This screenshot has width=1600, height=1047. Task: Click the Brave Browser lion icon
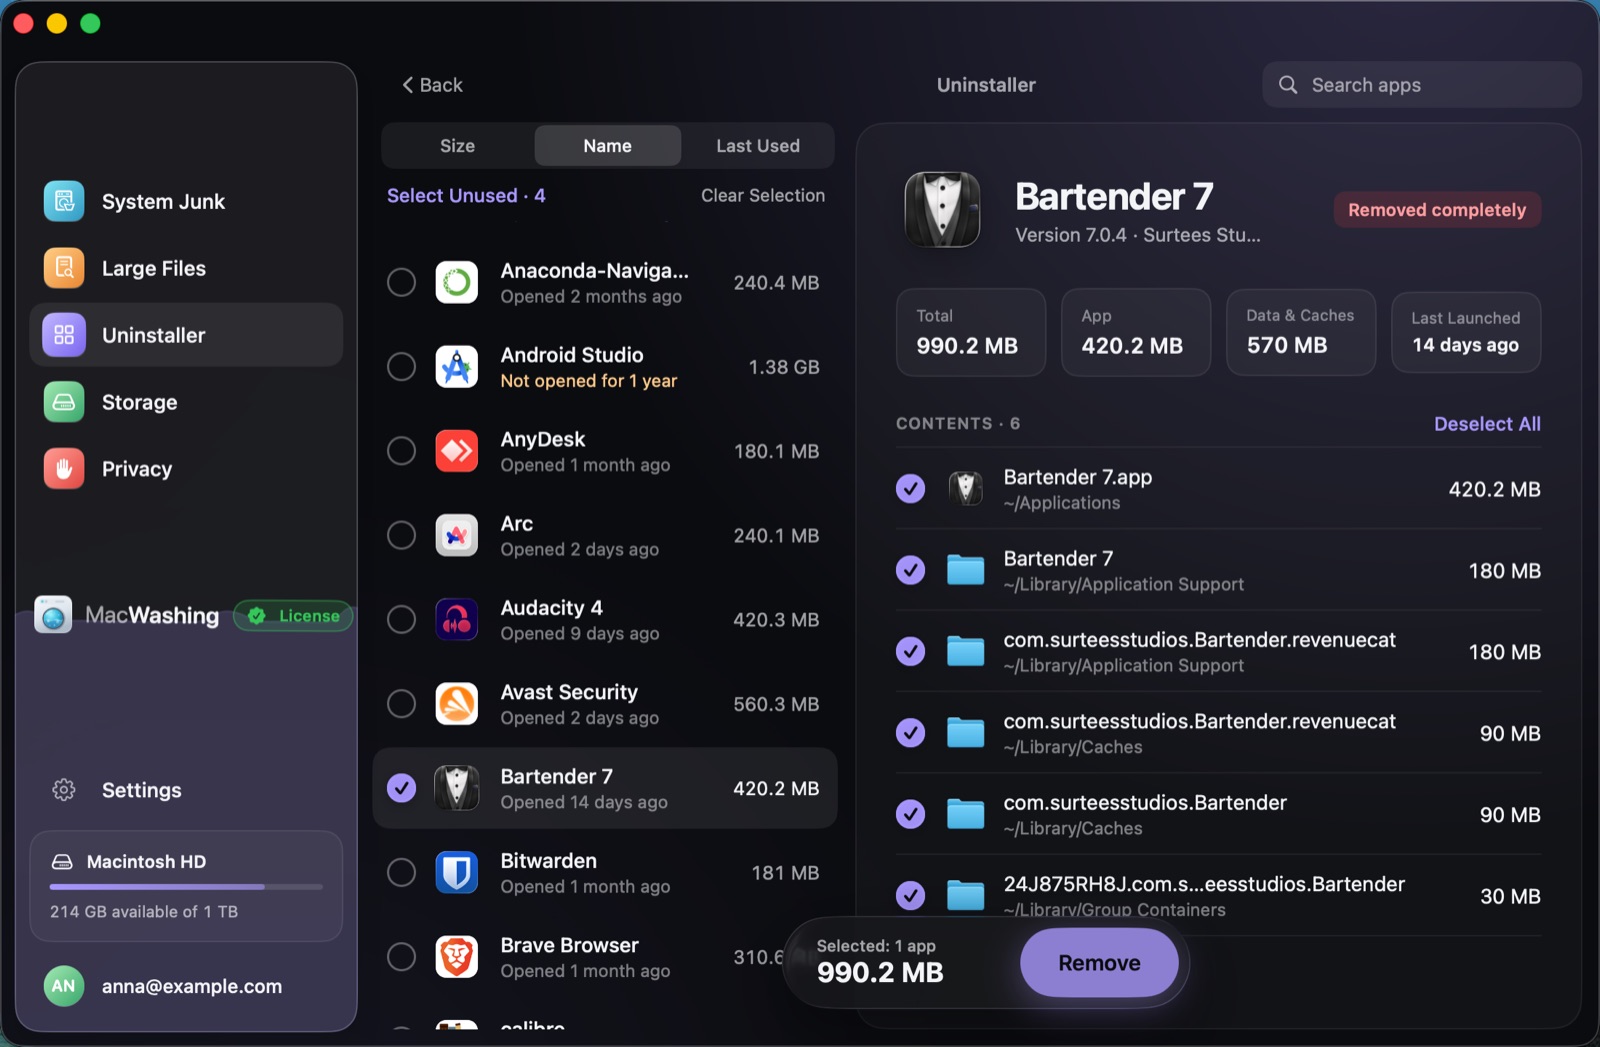point(457,957)
